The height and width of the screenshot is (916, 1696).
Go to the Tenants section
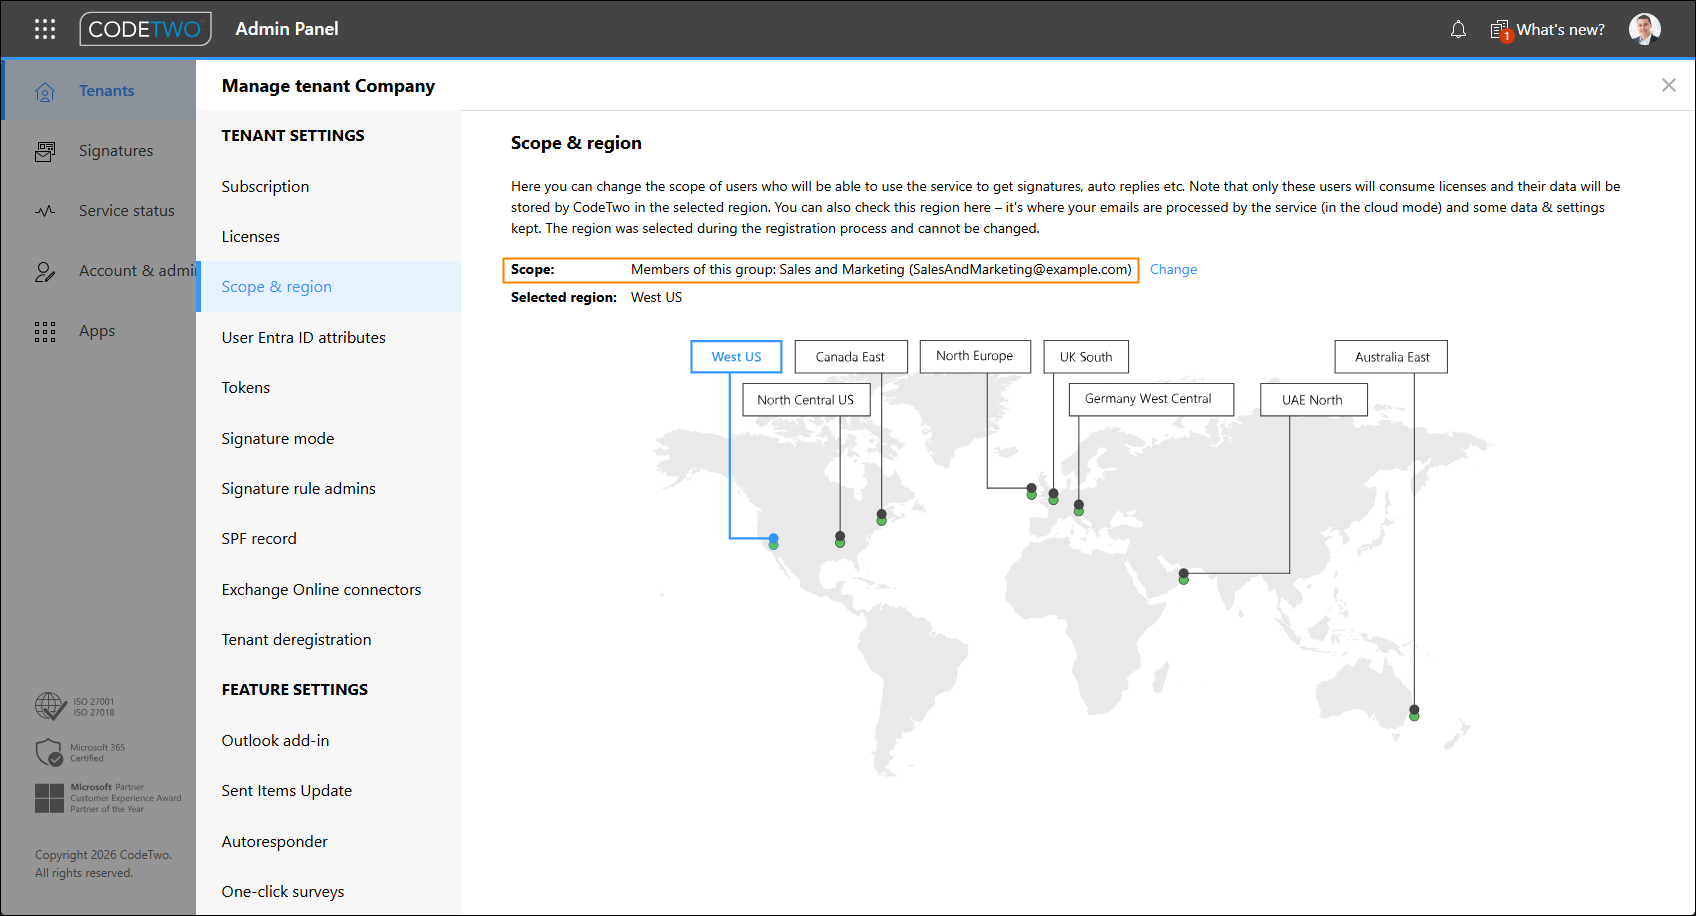coord(100,90)
